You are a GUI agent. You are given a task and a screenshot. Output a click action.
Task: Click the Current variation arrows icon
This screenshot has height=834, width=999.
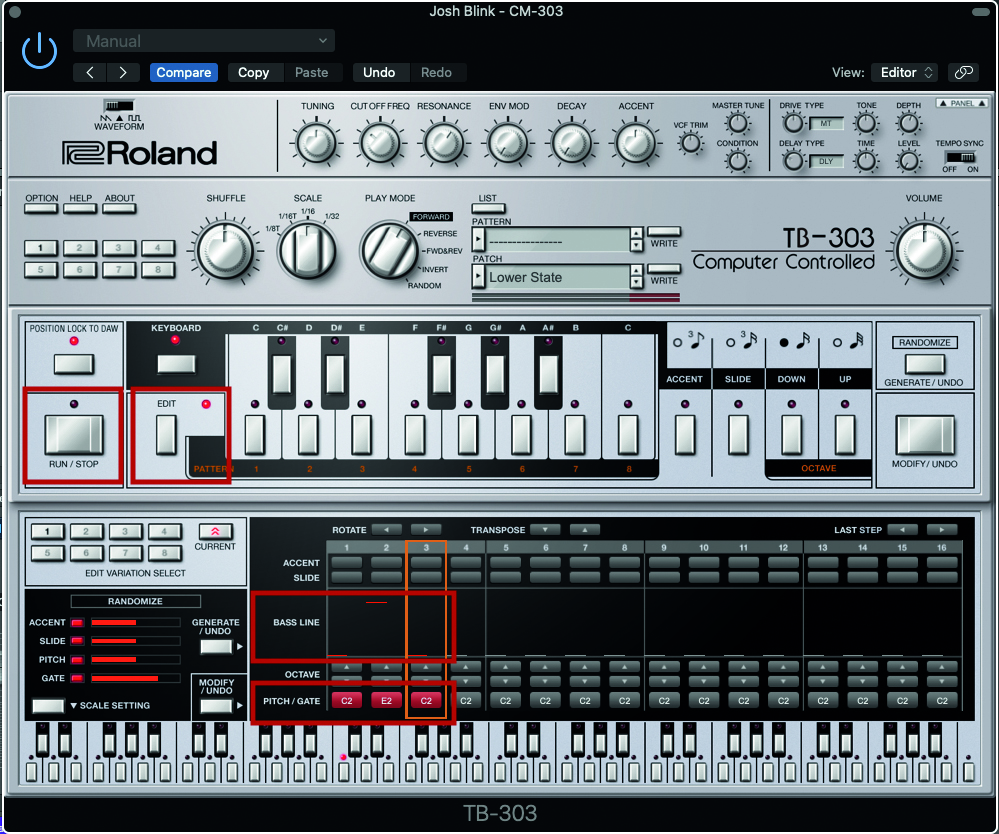(215, 531)
